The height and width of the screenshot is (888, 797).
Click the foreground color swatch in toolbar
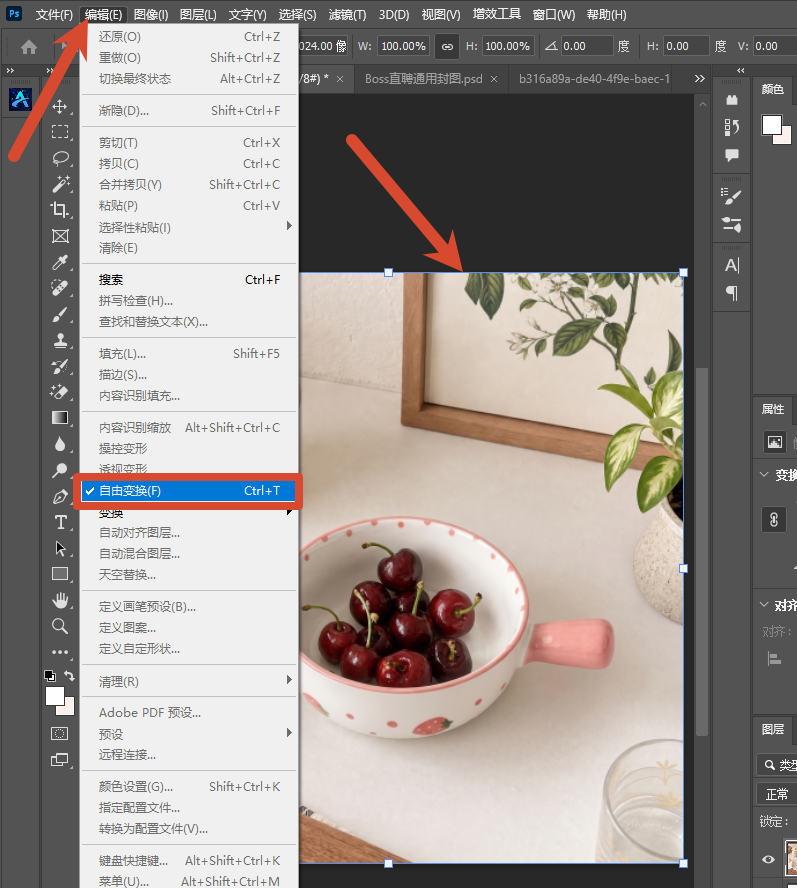click(55, 696)
